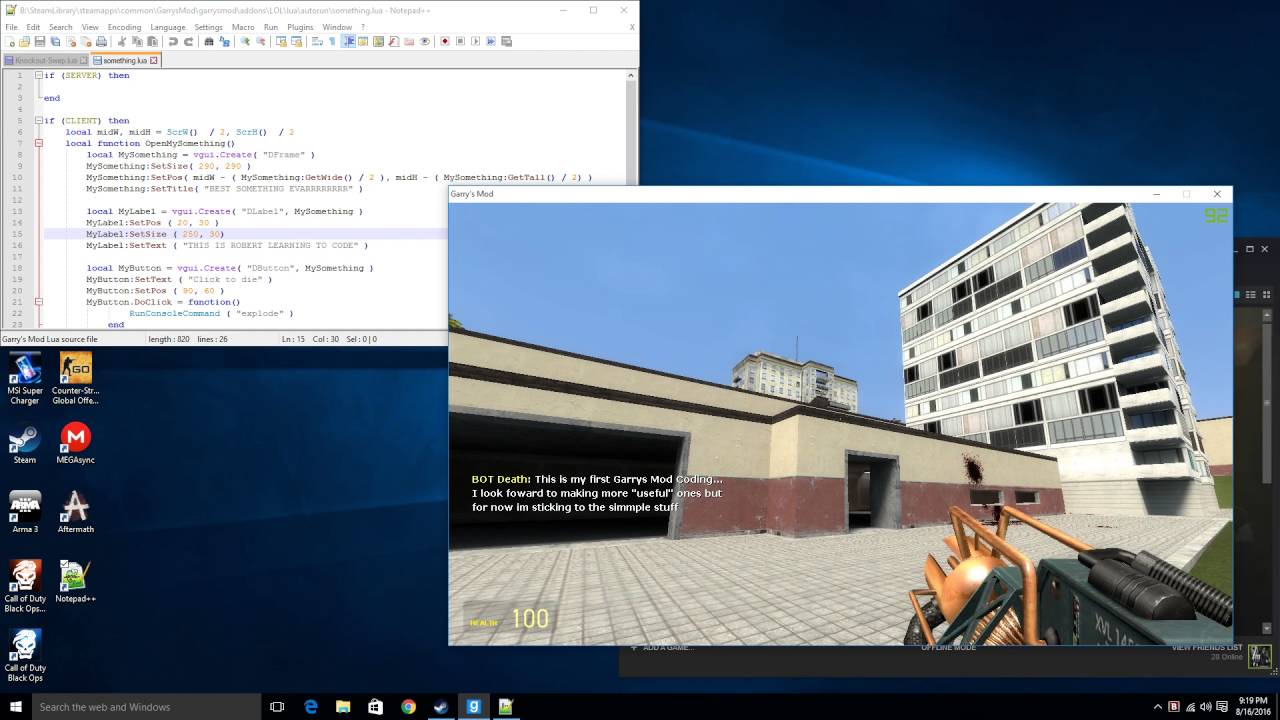The image size is (1280, 720).
Task: Toggle the highlighted indent guide icon
Action: 348,41
